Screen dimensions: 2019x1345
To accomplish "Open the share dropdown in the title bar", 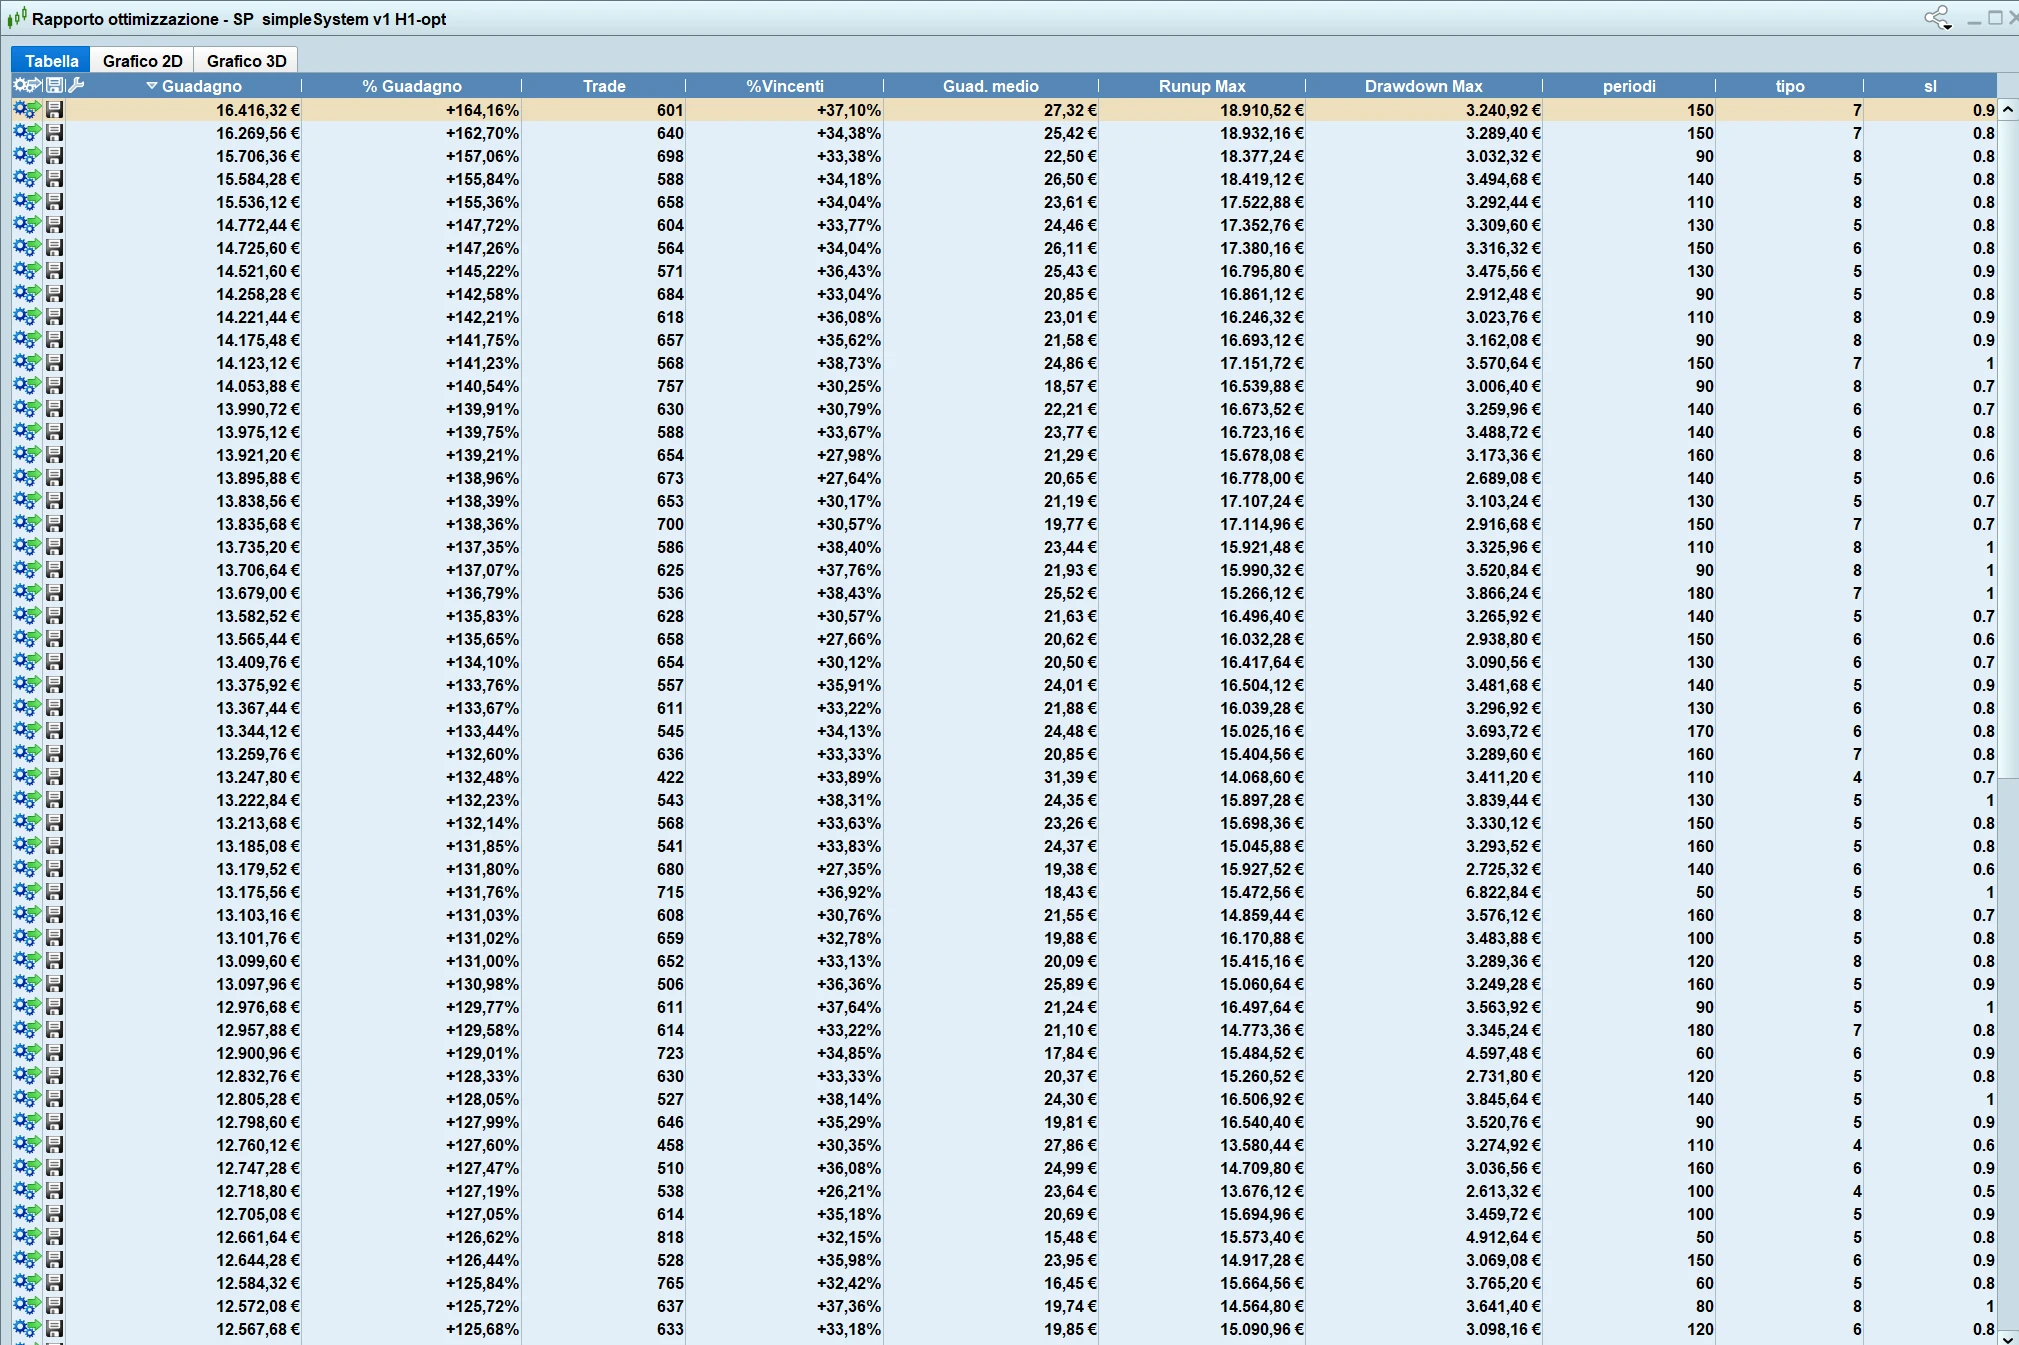I will [x=1938, y=18].
